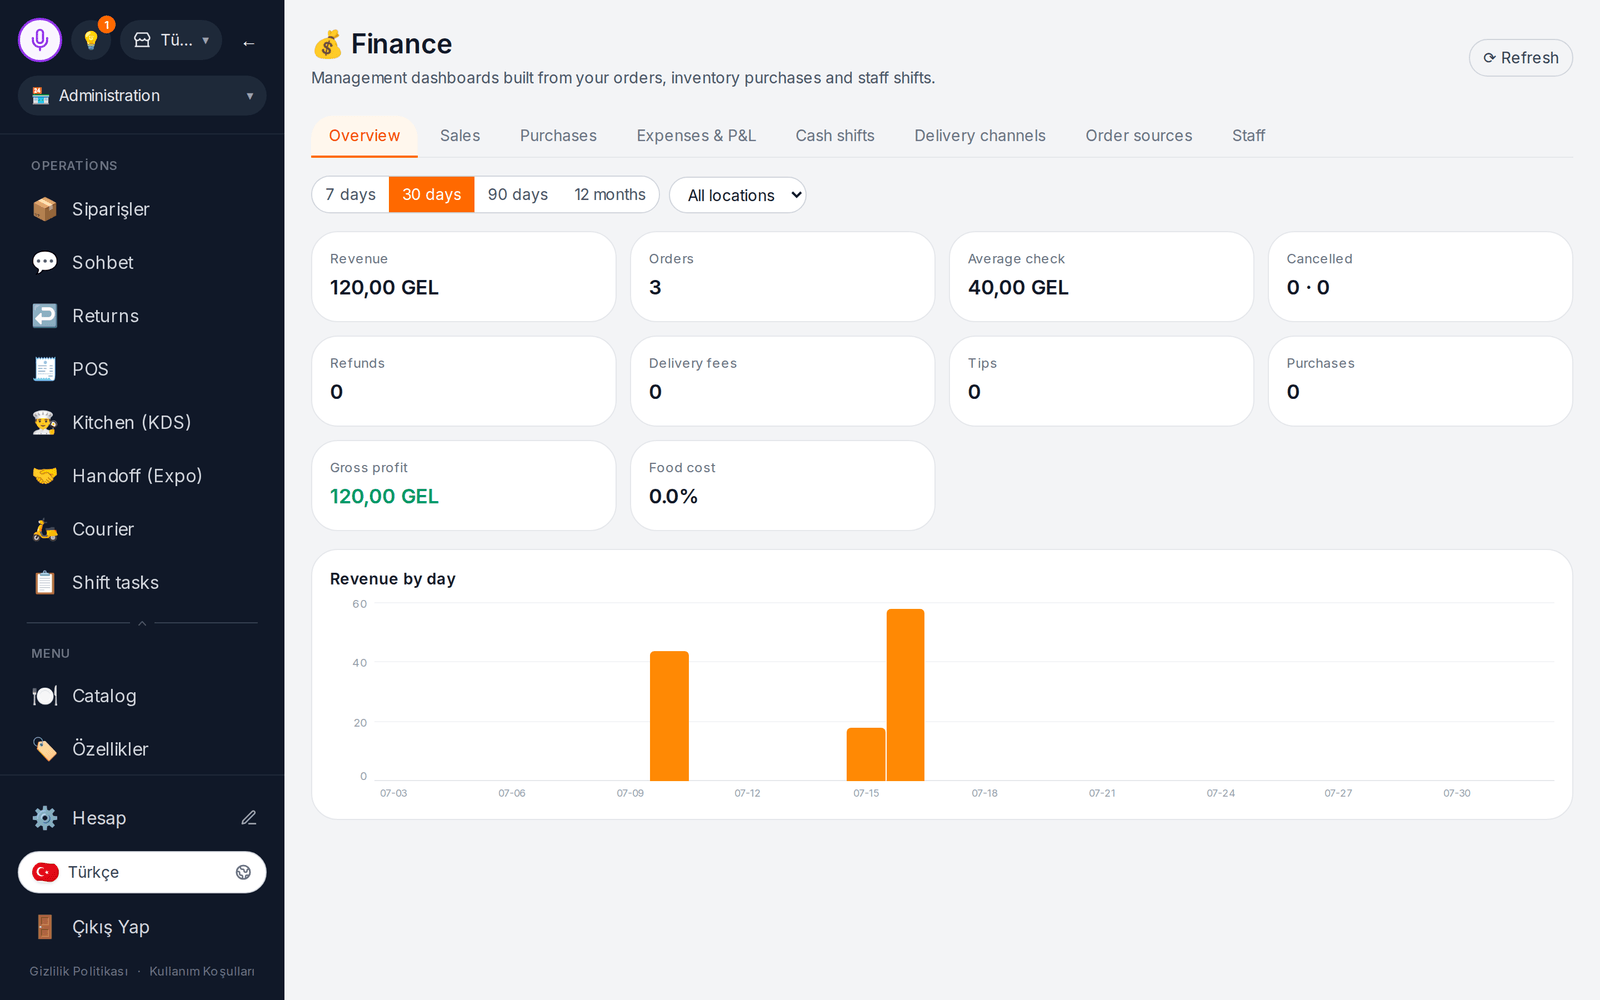This screenshot has width=1600, height=1000.
Task: Go to Kitchen (KDS) chef icon
Action: point(45,422)
